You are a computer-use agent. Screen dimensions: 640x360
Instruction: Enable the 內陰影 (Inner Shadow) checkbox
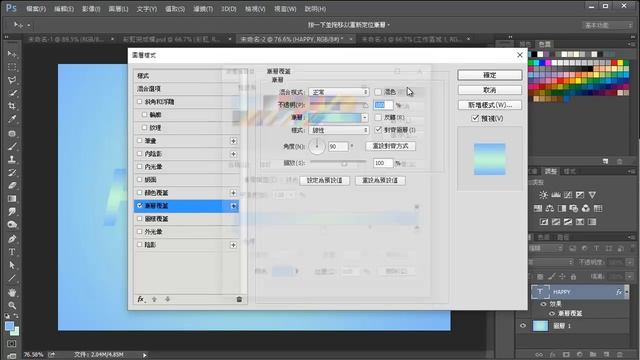(140, 154)
